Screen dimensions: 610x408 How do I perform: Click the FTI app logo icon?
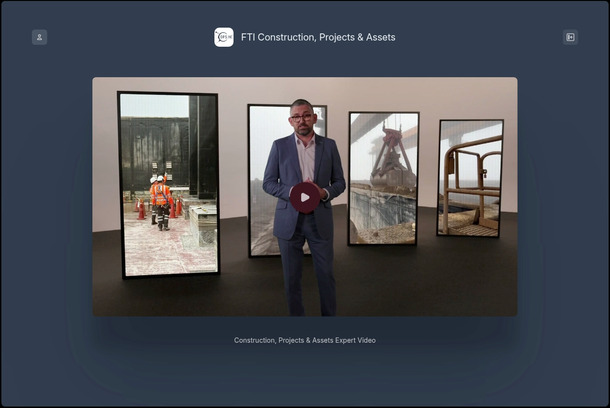pos(224,37)
